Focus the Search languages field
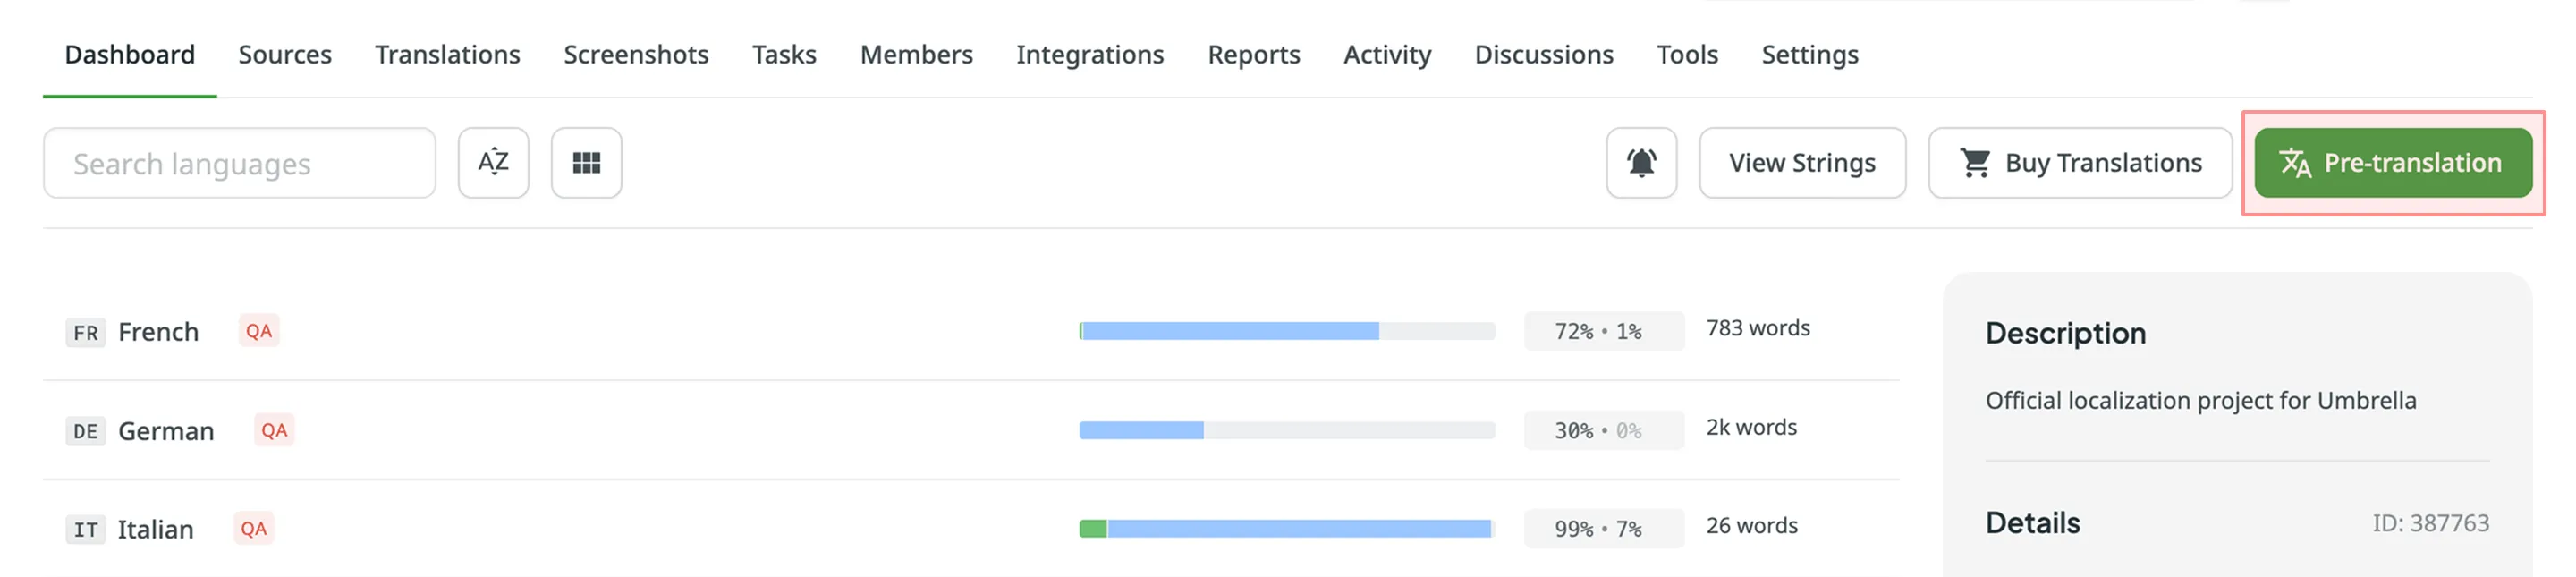Screen dimensions: 2576x577 (x=239, y=163)
